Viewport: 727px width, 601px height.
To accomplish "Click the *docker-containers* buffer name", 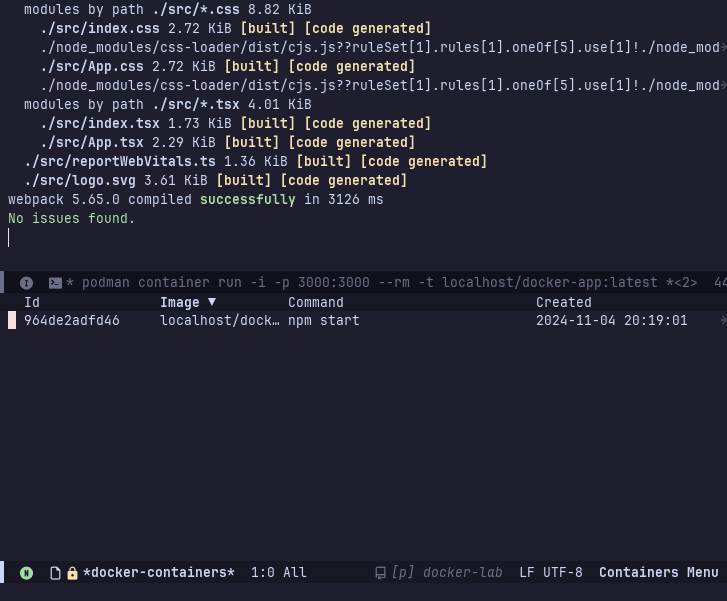I will [x=159, y=573].
